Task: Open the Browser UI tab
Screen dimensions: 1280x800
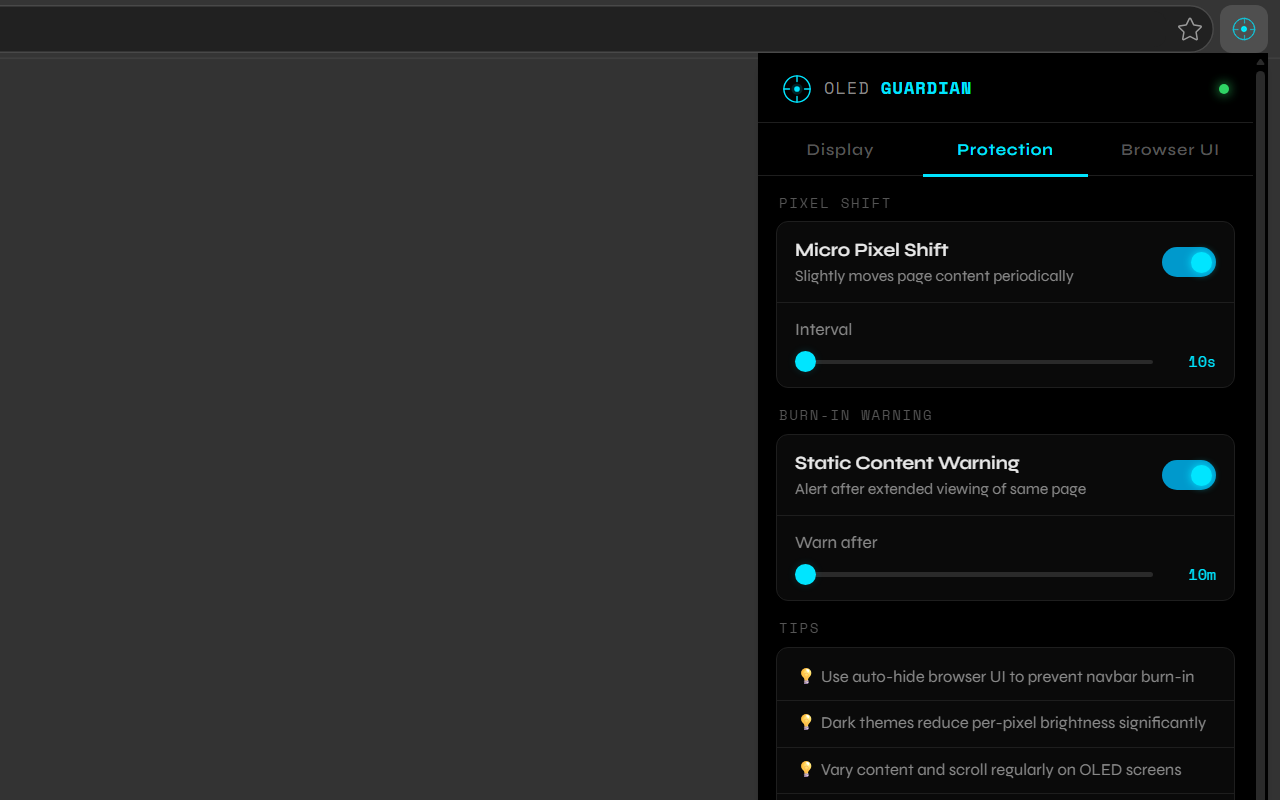Action: tap(1170, 150)
